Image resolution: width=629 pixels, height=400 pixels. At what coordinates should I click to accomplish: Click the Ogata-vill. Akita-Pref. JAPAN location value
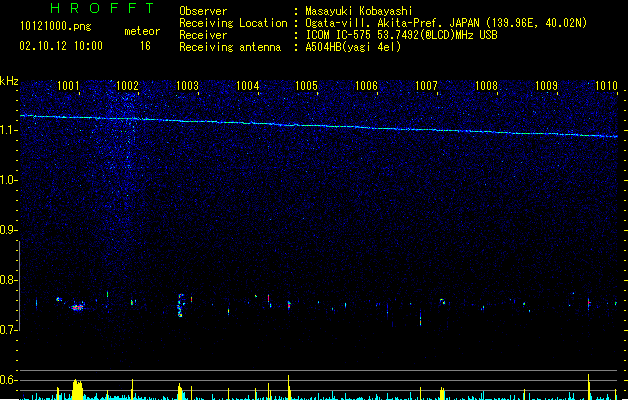point(446,23)
